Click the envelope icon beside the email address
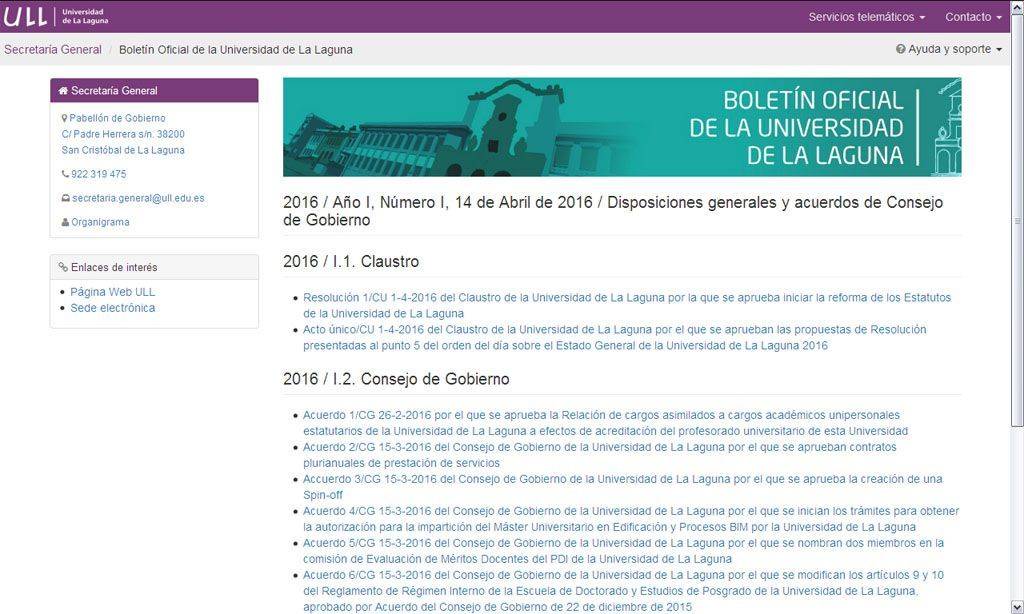The image size is (1024, 614). pos(65,199)
